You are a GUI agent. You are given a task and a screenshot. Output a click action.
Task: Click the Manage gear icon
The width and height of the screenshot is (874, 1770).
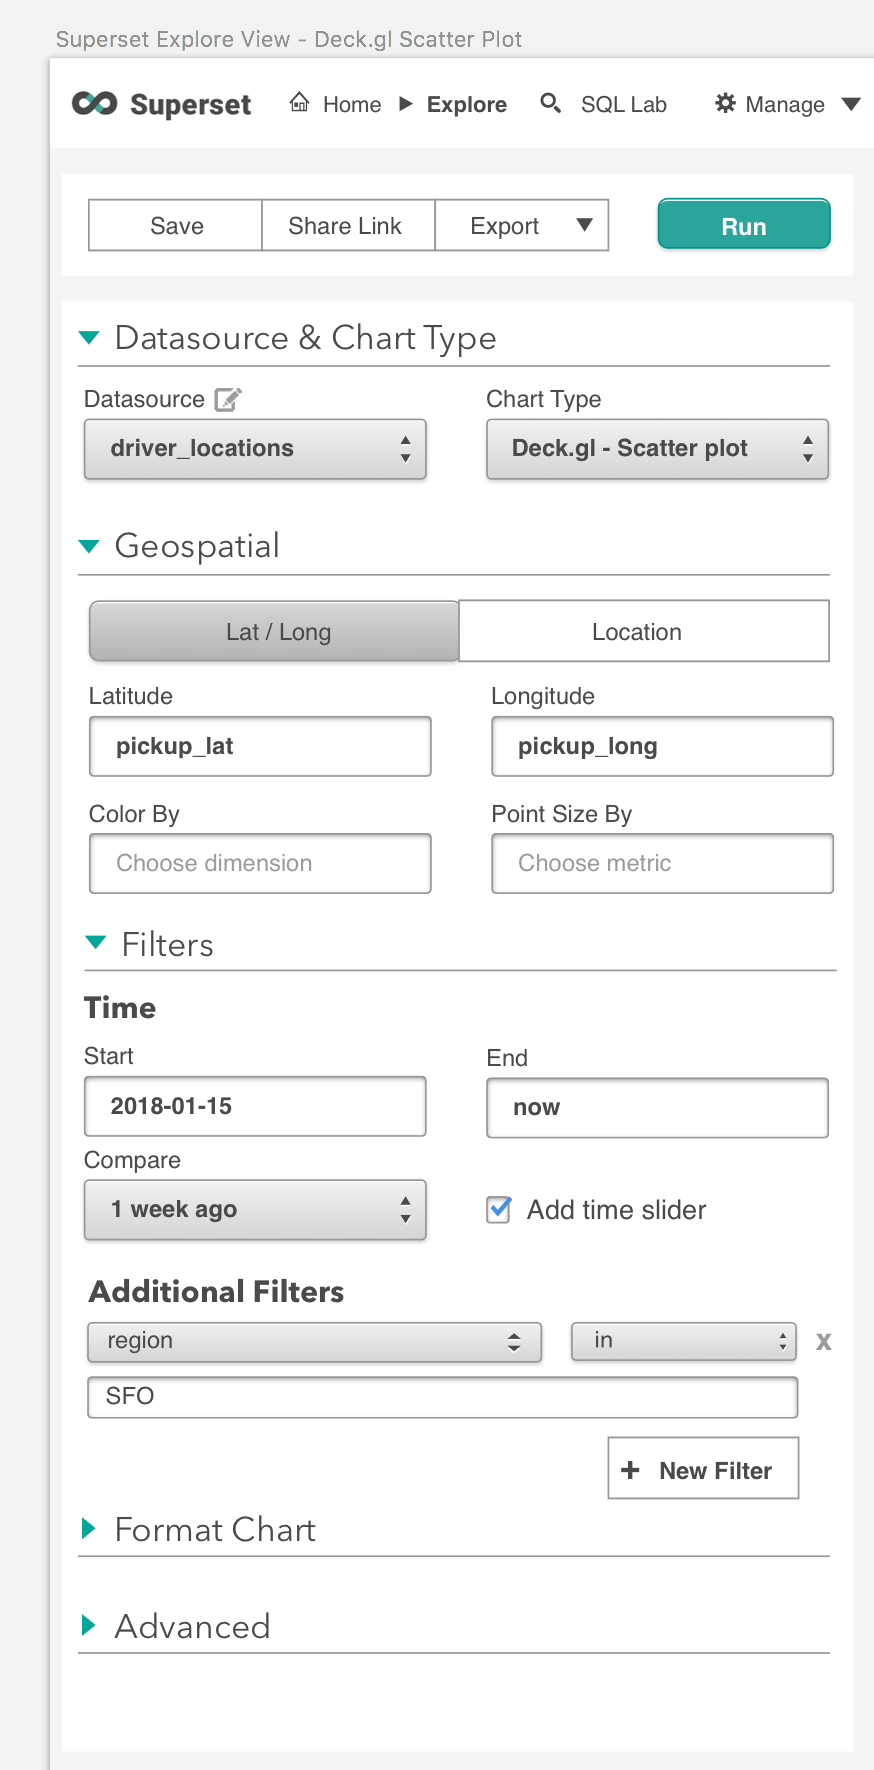724,103
